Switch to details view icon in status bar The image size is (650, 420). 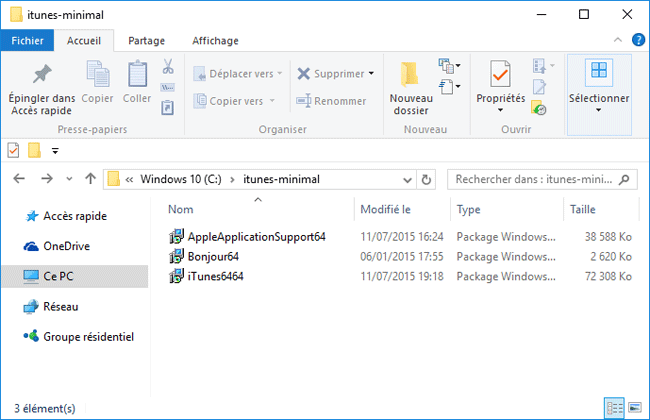point(614,408)
